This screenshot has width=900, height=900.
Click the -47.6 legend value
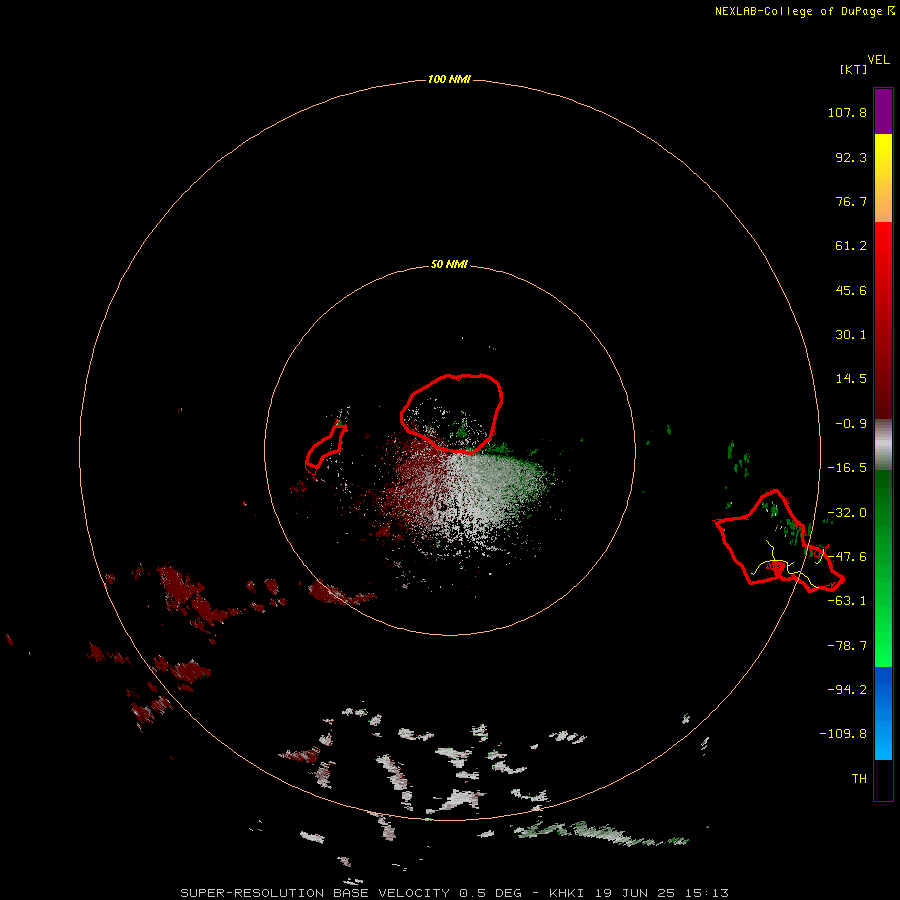847,557
